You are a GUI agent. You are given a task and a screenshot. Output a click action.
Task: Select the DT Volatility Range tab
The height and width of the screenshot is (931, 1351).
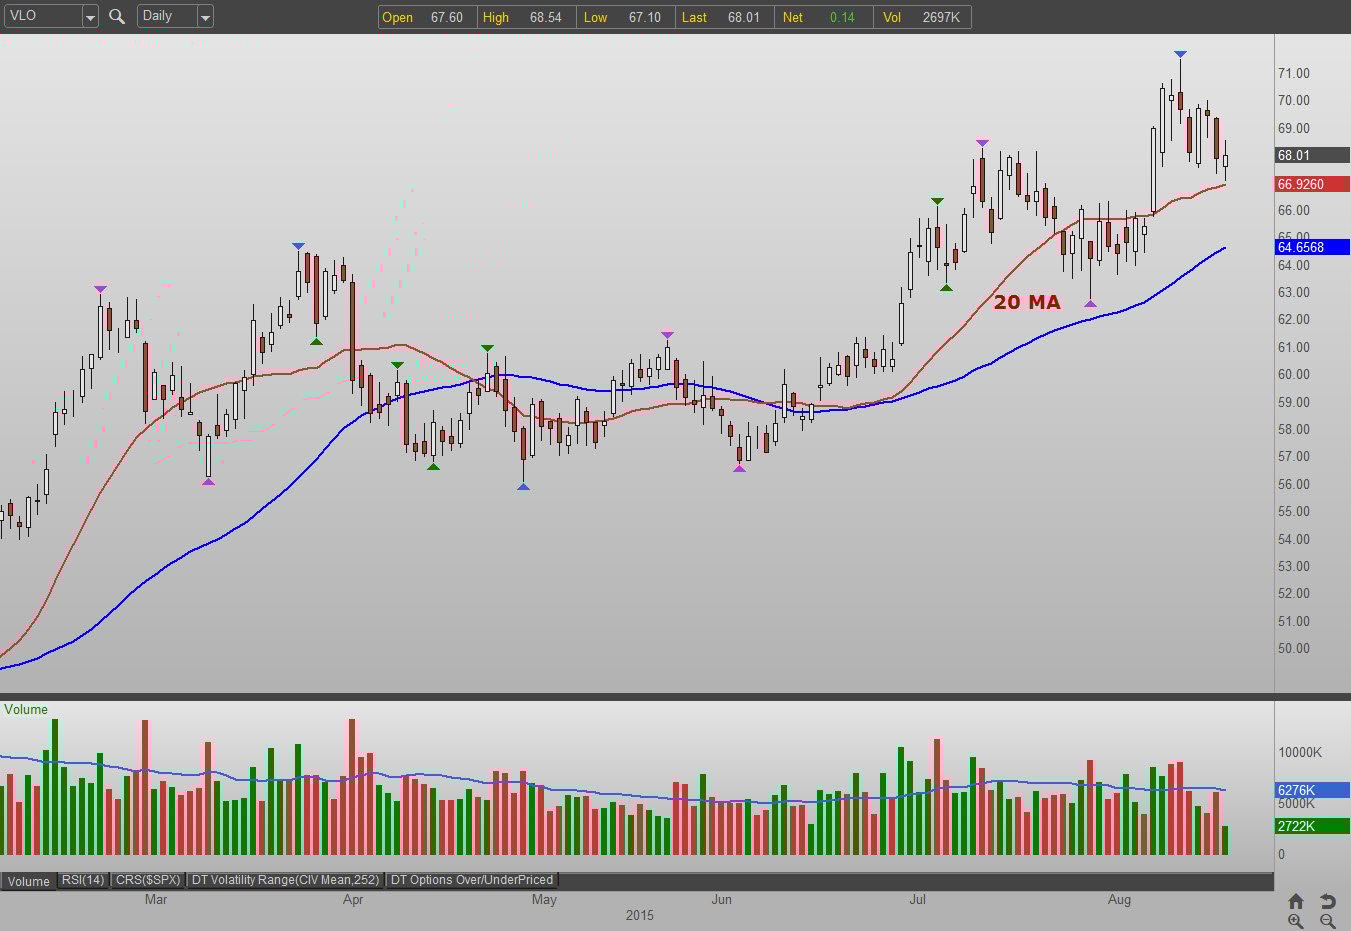[x=286, y=880]
